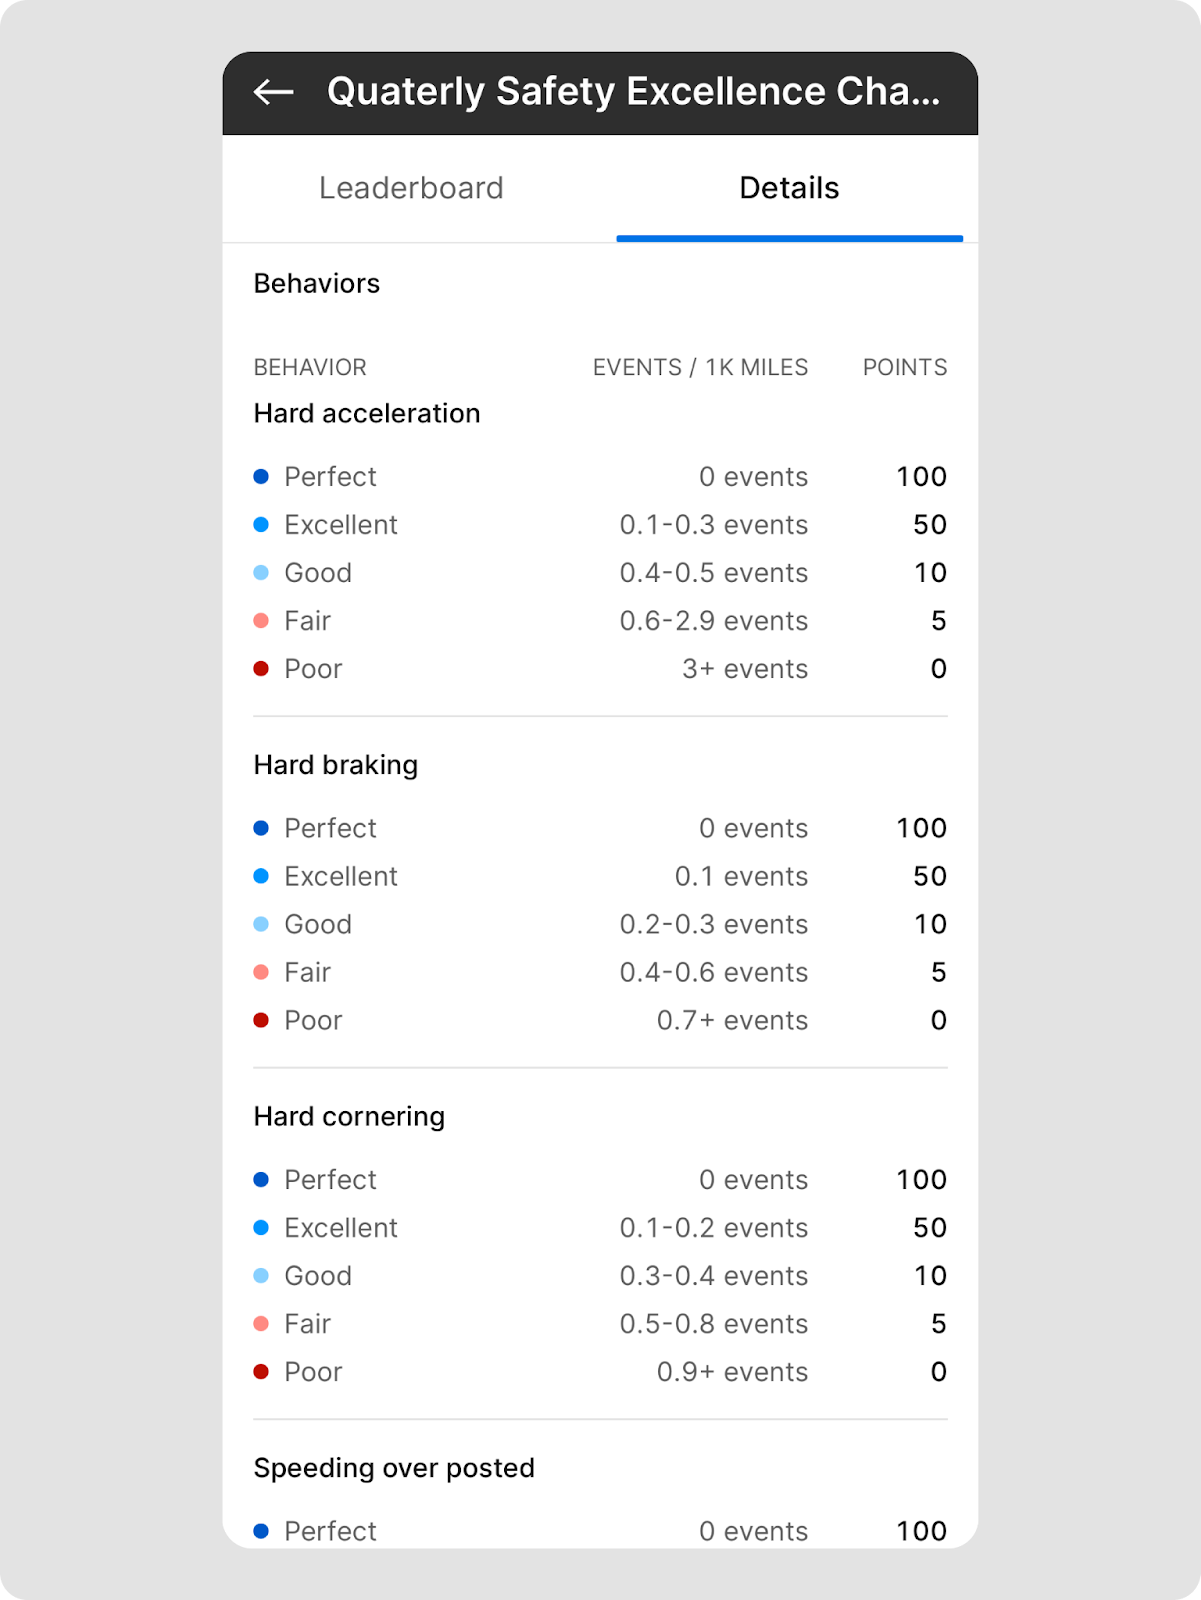Click the Perfect dot under Hard cornering
Screen dimensions: 1201x1600
[261, 1180]
